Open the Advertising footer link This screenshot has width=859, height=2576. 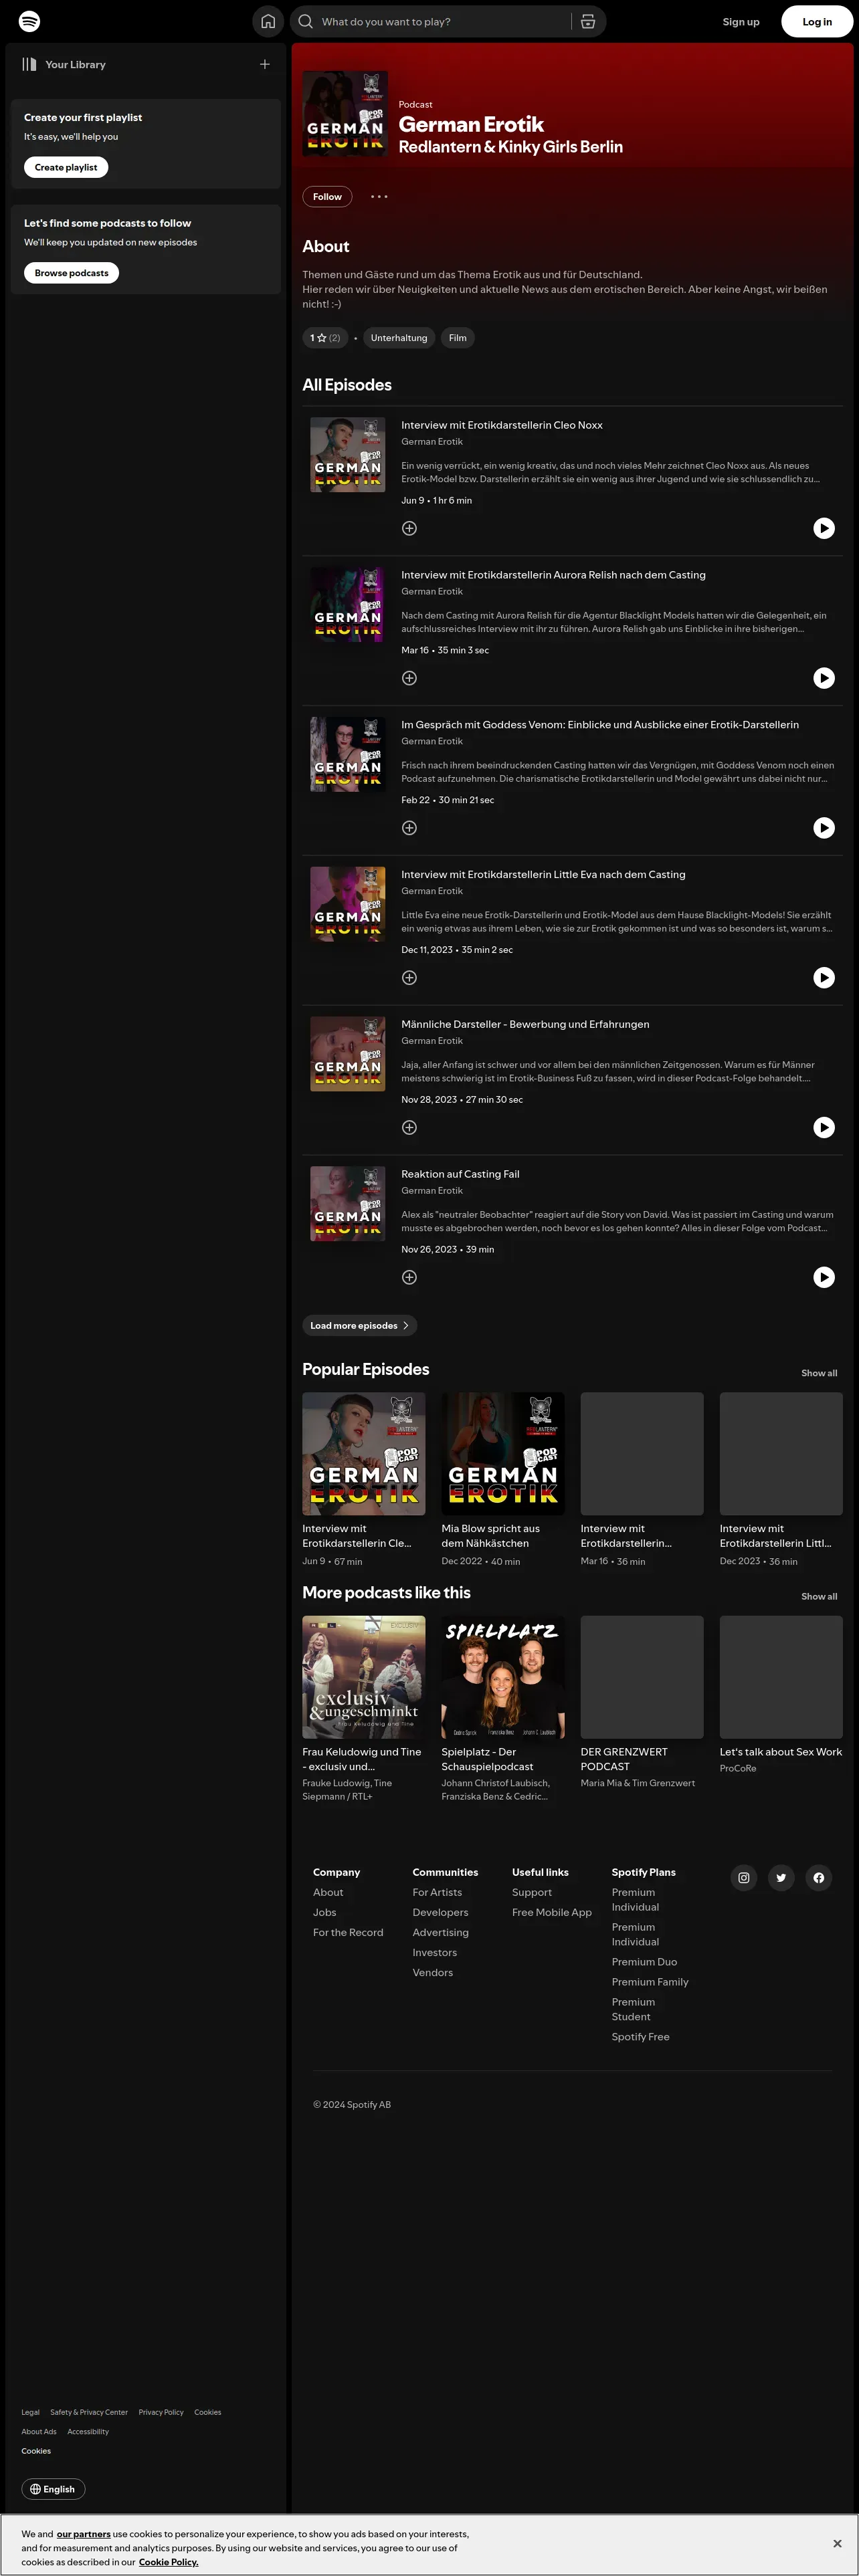pos(441,1932)
